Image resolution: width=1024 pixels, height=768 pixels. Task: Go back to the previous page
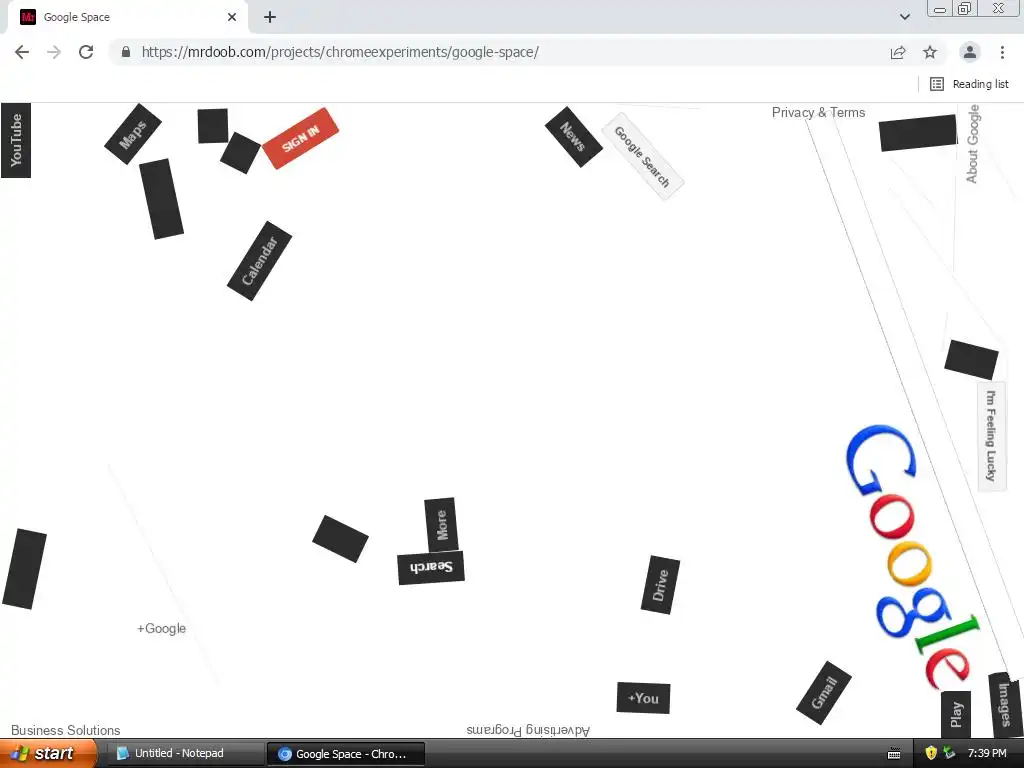tap(22, 52)
